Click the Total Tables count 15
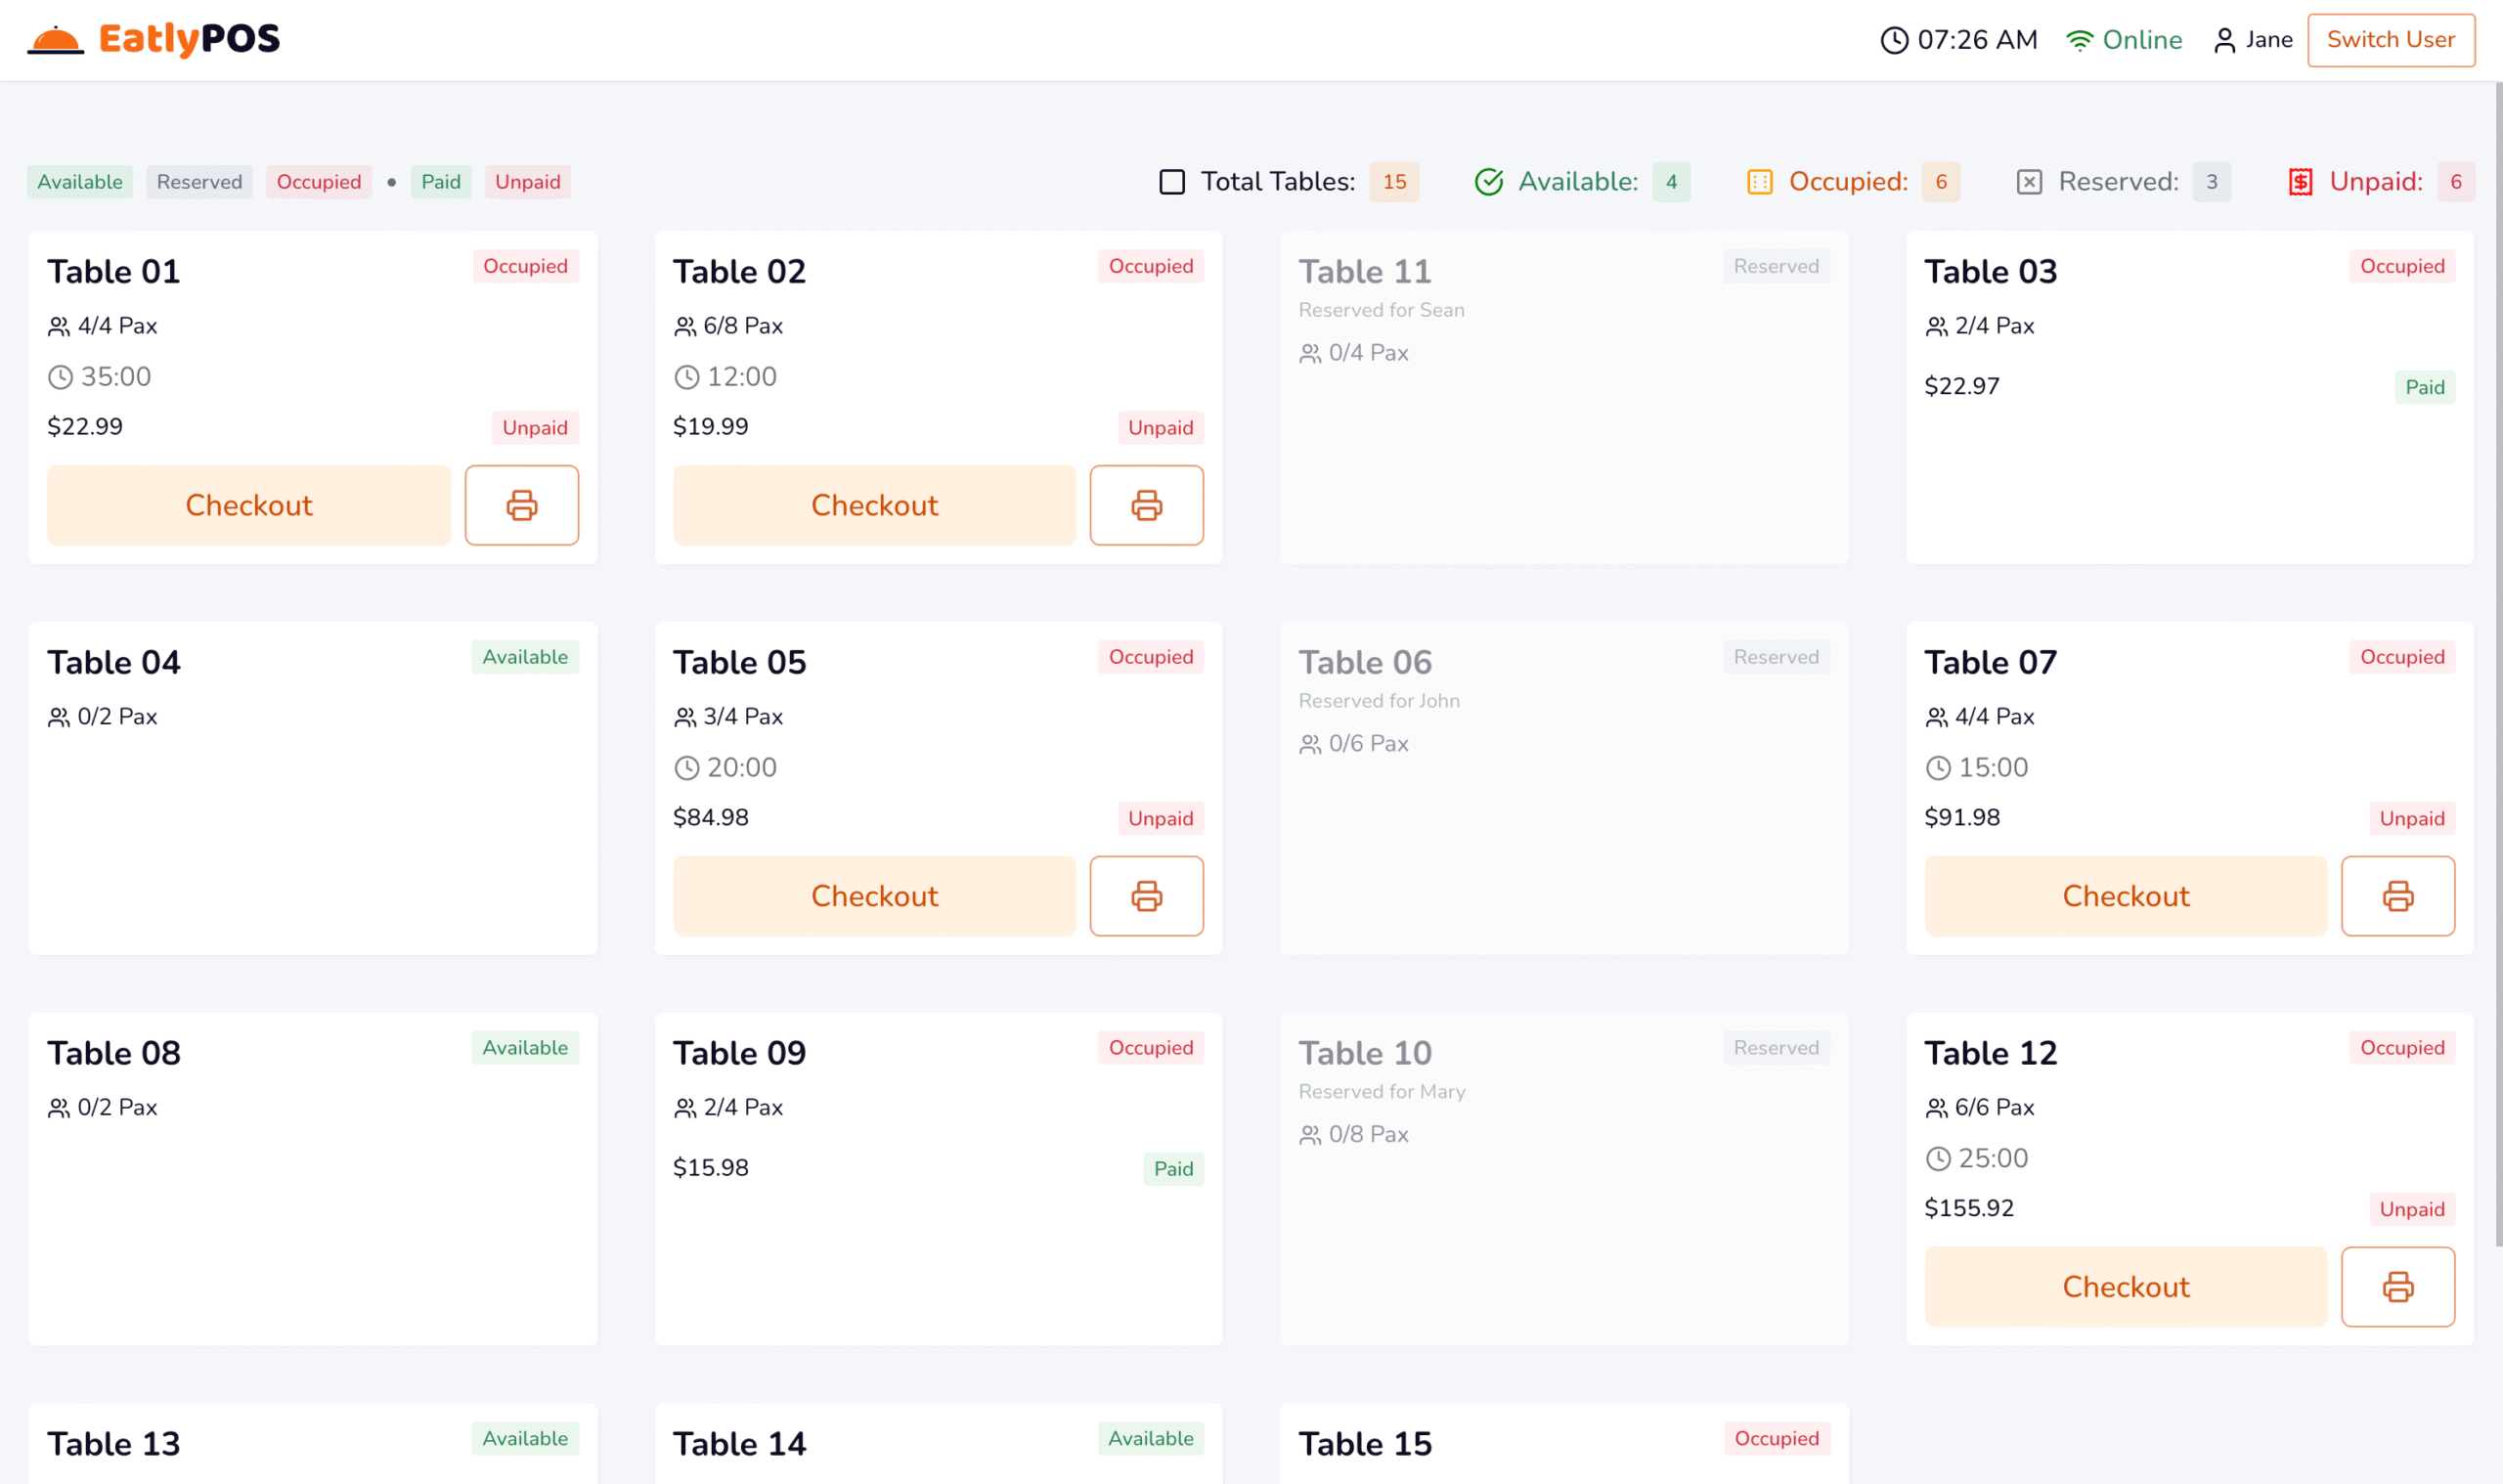 [1394, 182]
